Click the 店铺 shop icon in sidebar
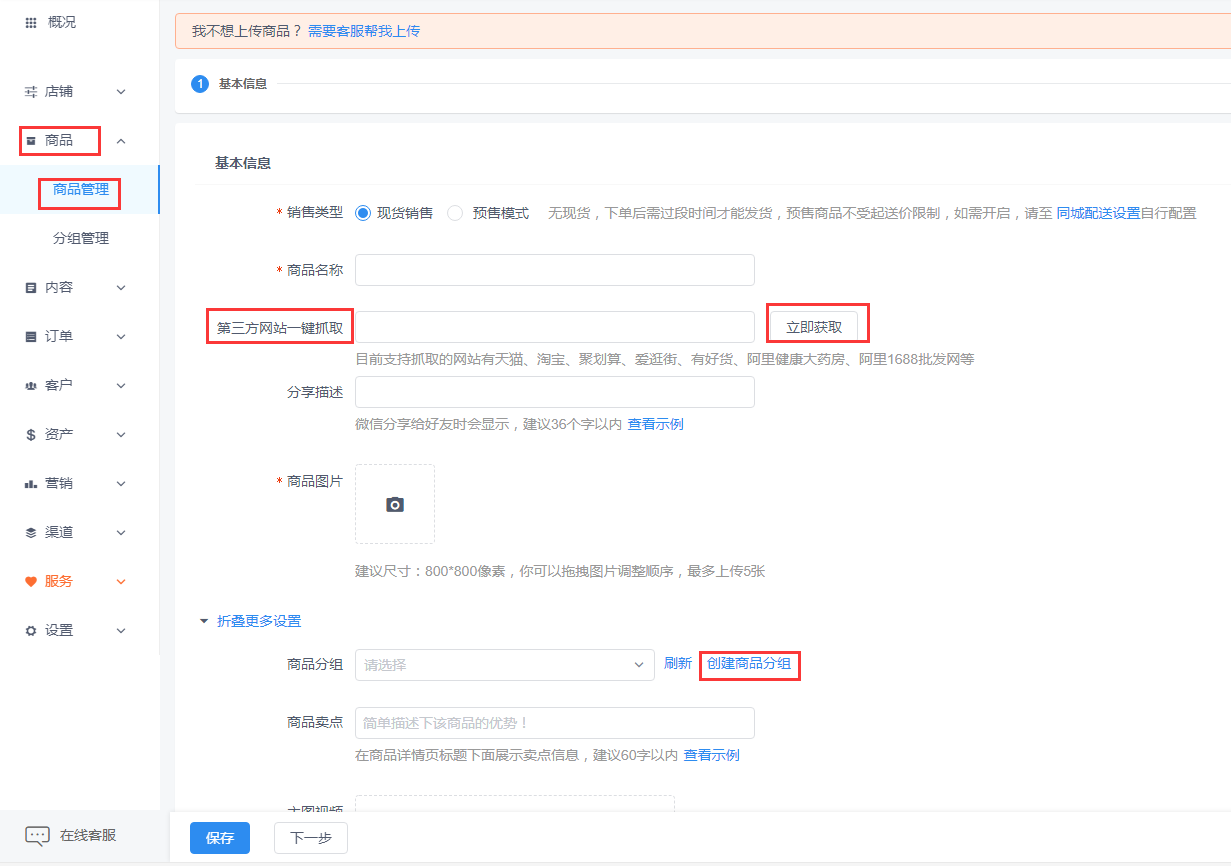 (x=31, y=91)
